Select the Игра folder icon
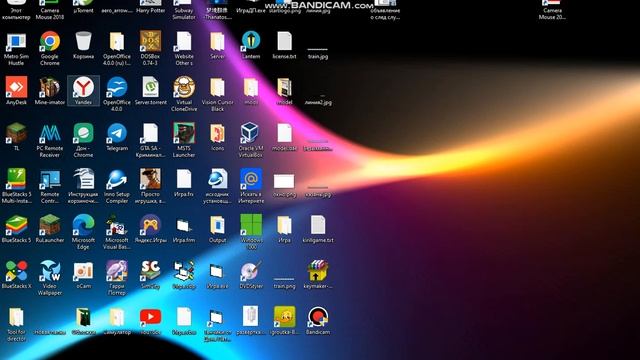This screenshot has width=640, height=360. pos(284,229)
